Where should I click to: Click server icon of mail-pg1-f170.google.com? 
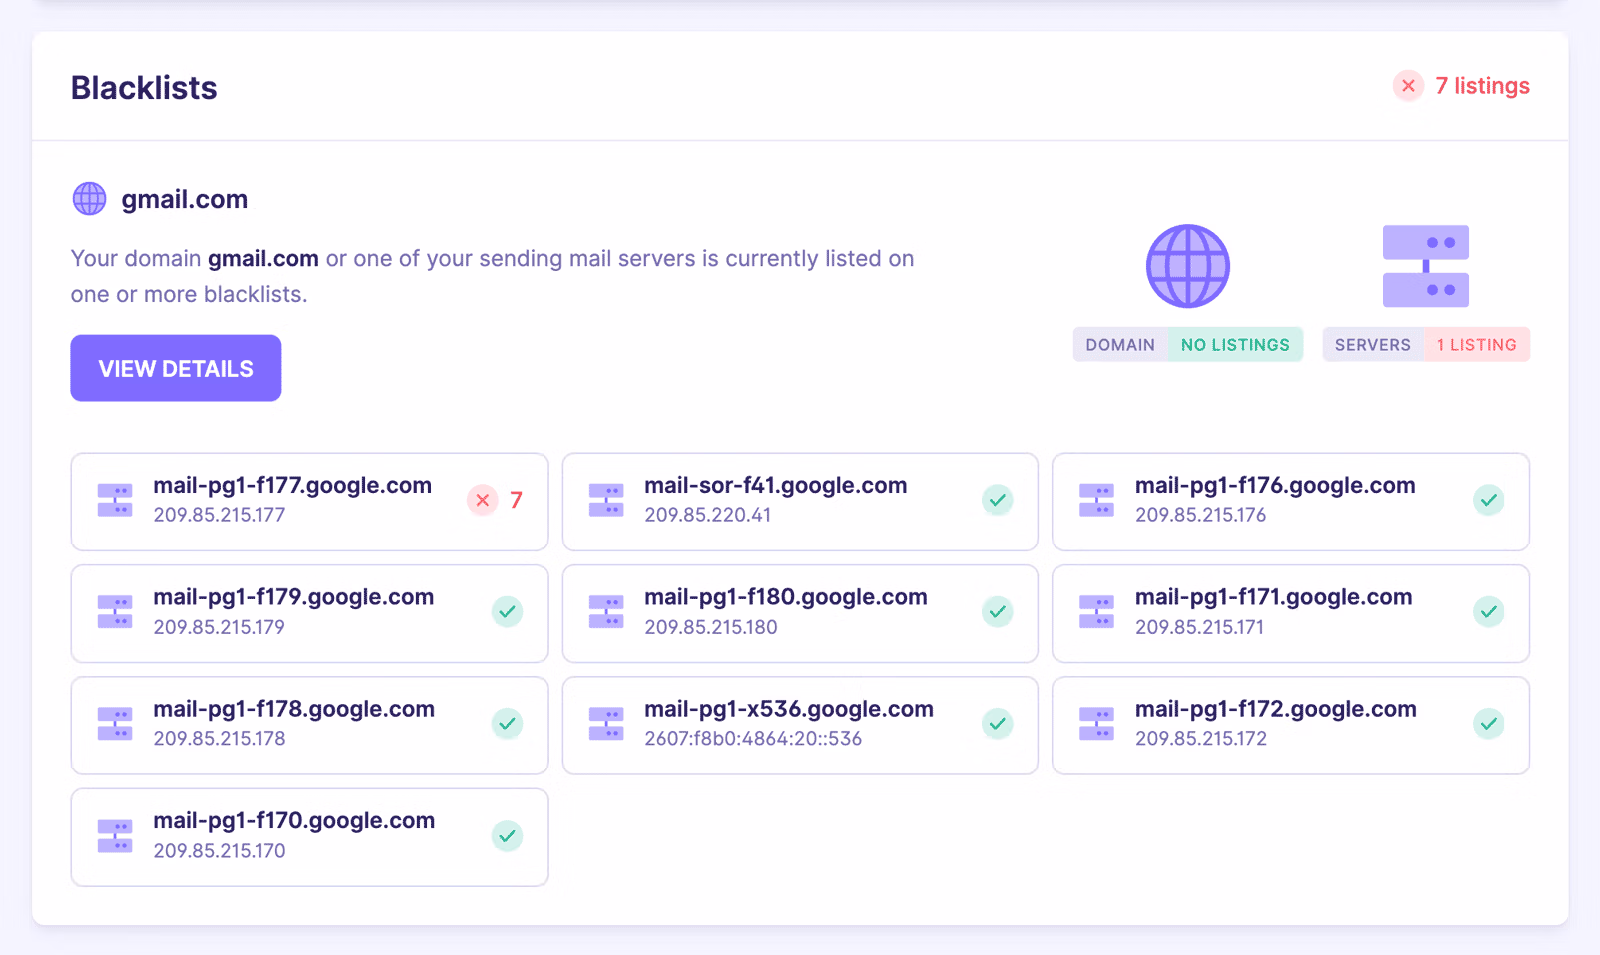tap(115, 835)
